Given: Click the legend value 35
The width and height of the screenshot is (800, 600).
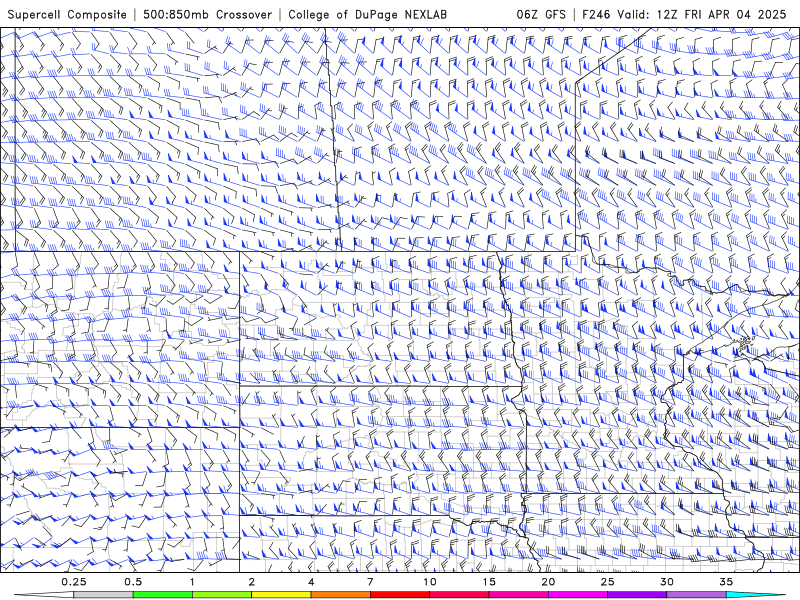Looking at the screenshot, I should click(726, 582).
